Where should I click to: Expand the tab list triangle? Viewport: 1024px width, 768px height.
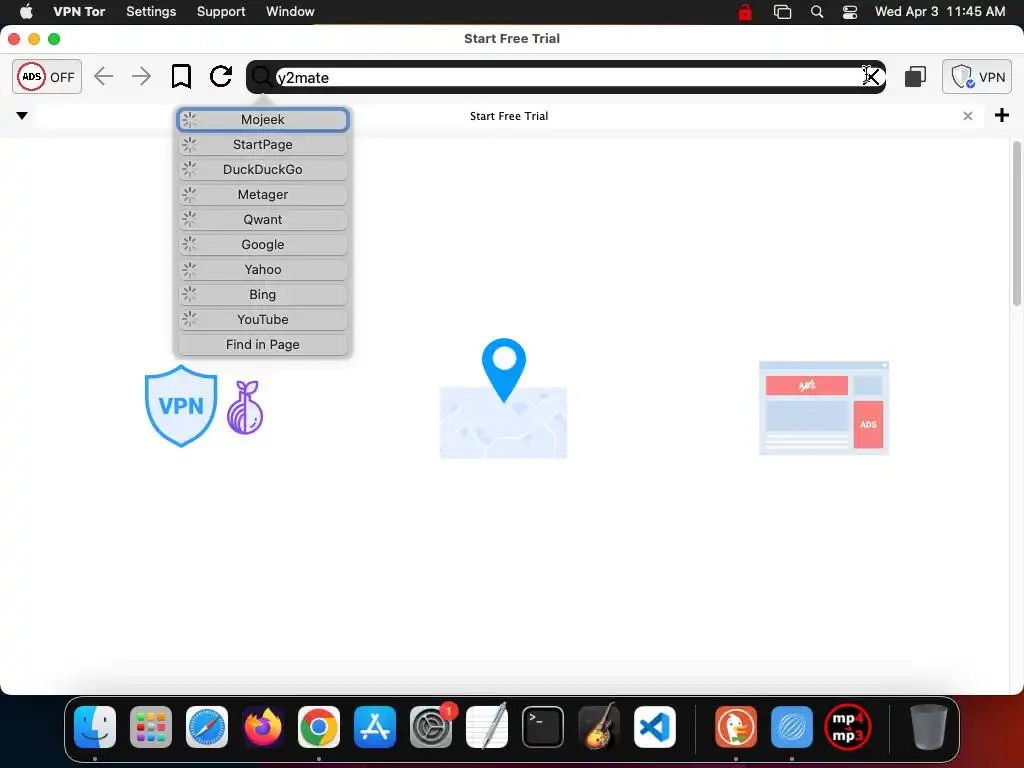click(x=22, y=116)
